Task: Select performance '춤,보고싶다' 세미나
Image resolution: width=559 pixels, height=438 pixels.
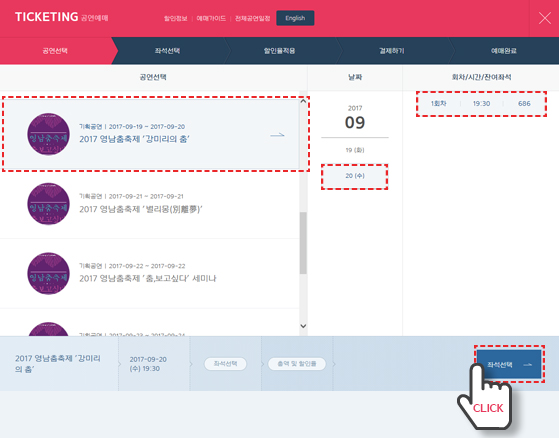Action: coord(150,273)
